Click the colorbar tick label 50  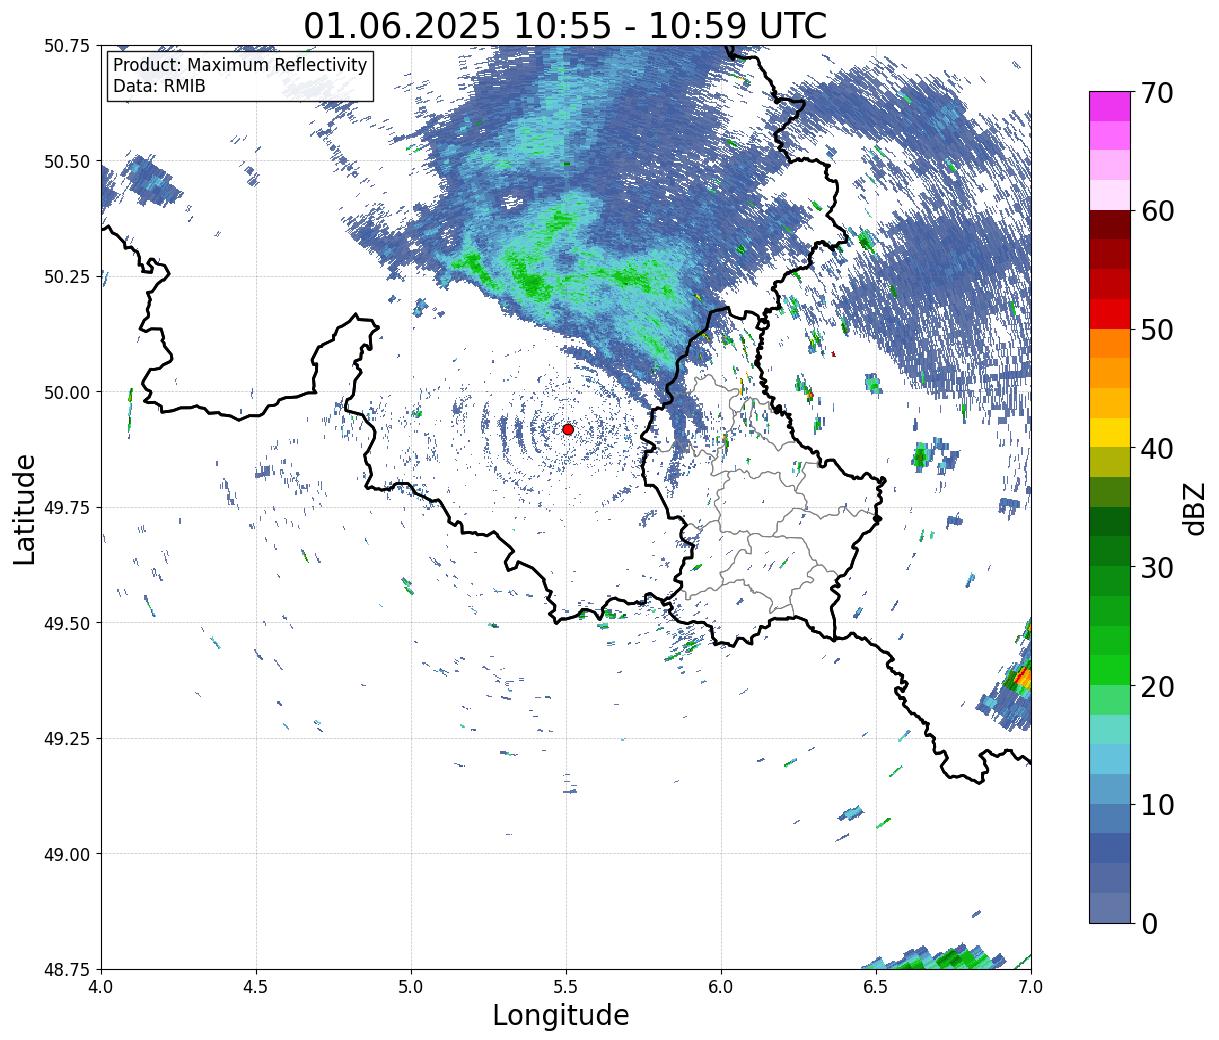1156,330
